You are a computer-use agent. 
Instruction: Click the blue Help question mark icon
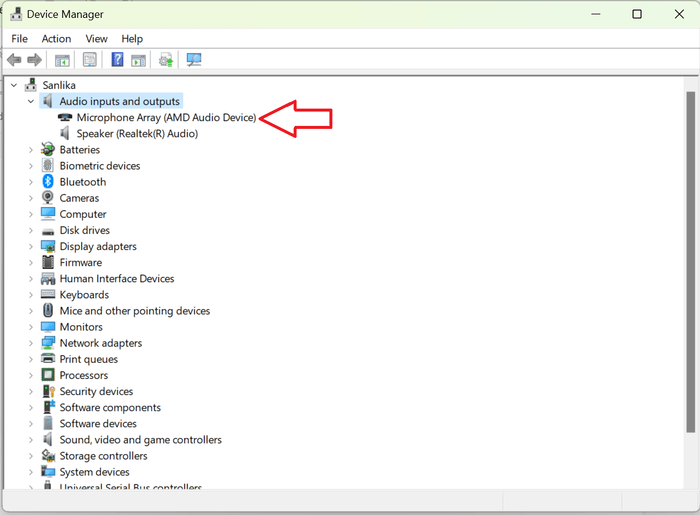tap(117, 59)
